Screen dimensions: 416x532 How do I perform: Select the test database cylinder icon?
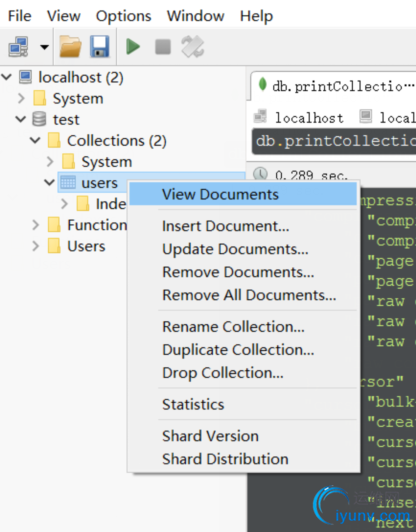tap(39, 119)
